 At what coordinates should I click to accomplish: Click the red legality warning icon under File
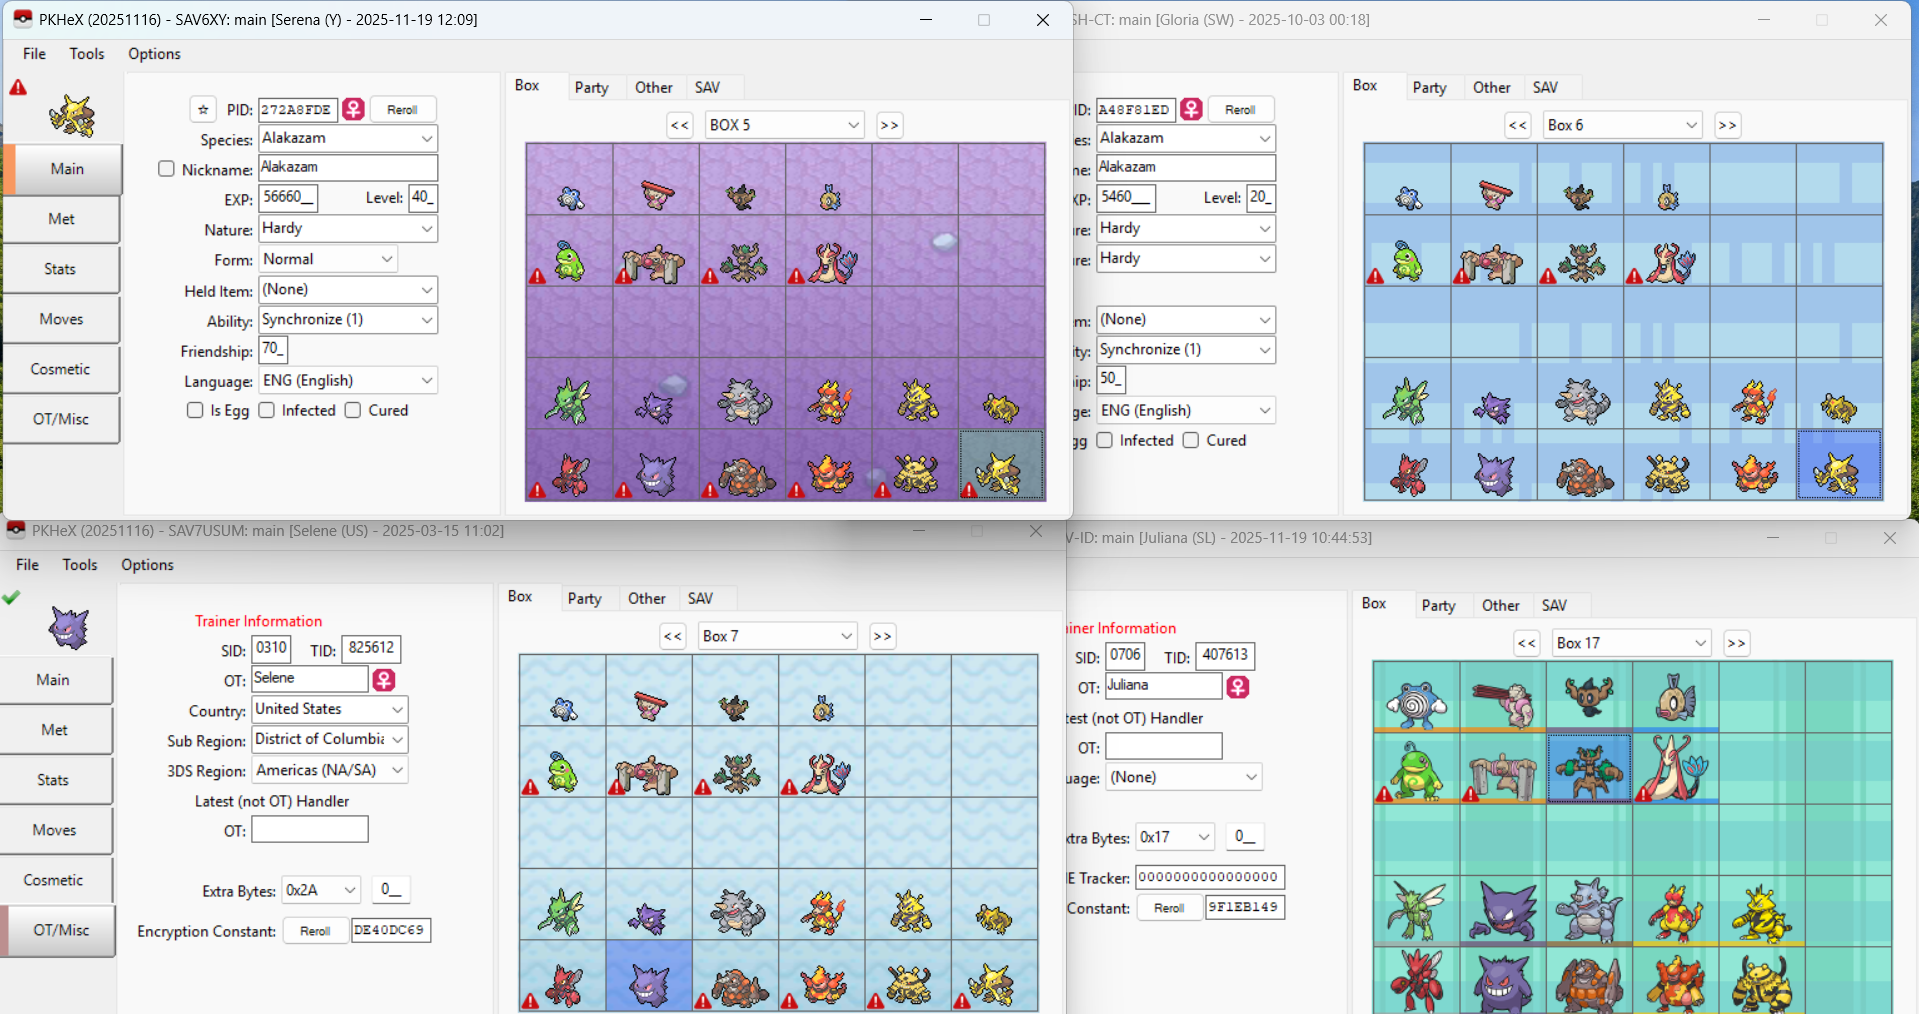click(18, 88)
